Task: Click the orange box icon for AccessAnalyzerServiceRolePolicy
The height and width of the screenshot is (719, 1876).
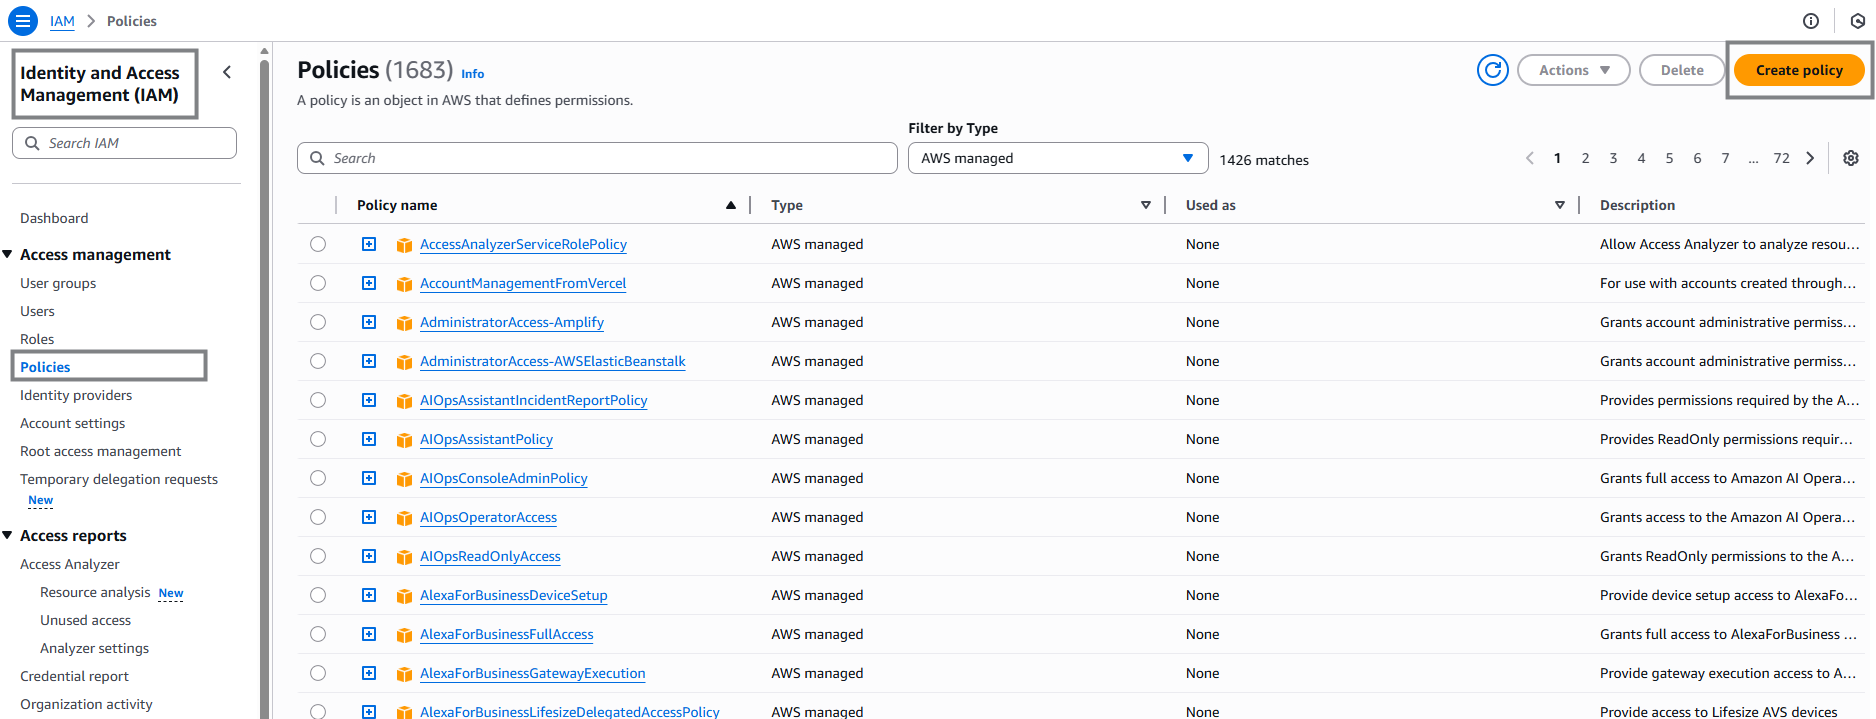Action: pyautogui.click(x=404, y=245)
